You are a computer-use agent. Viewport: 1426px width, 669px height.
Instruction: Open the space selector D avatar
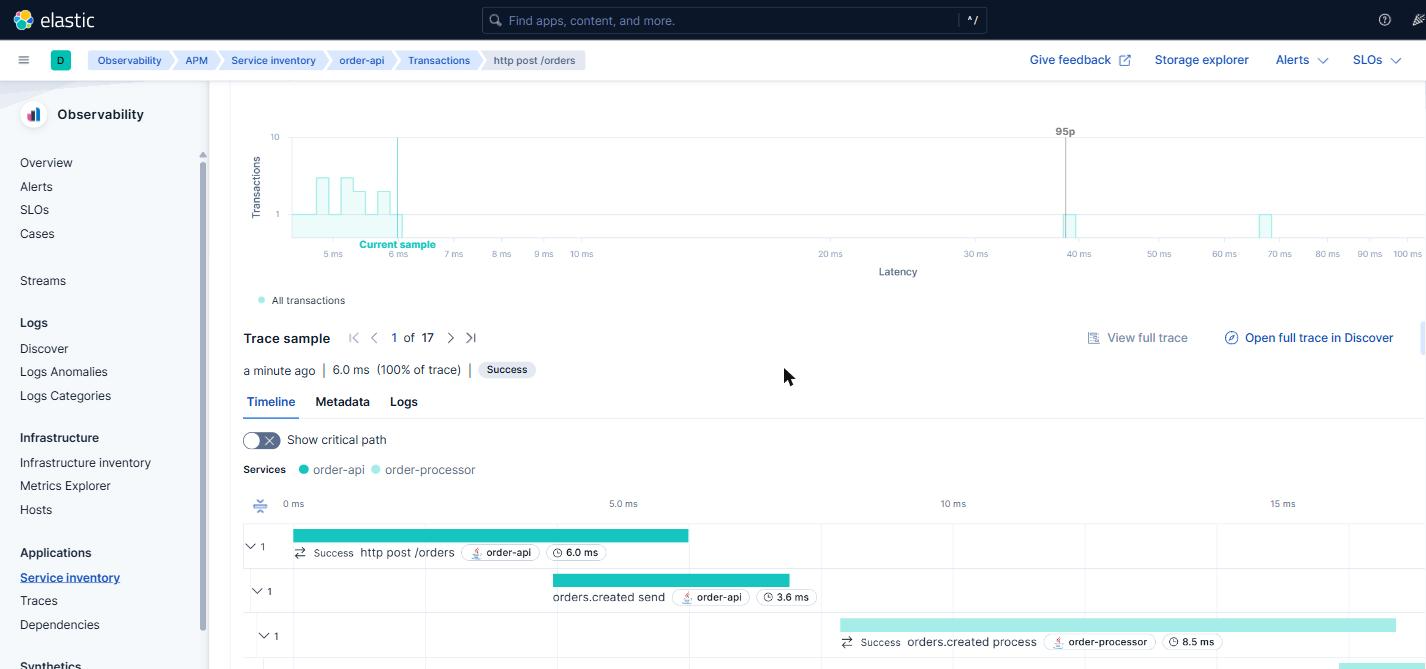point(61,60)
